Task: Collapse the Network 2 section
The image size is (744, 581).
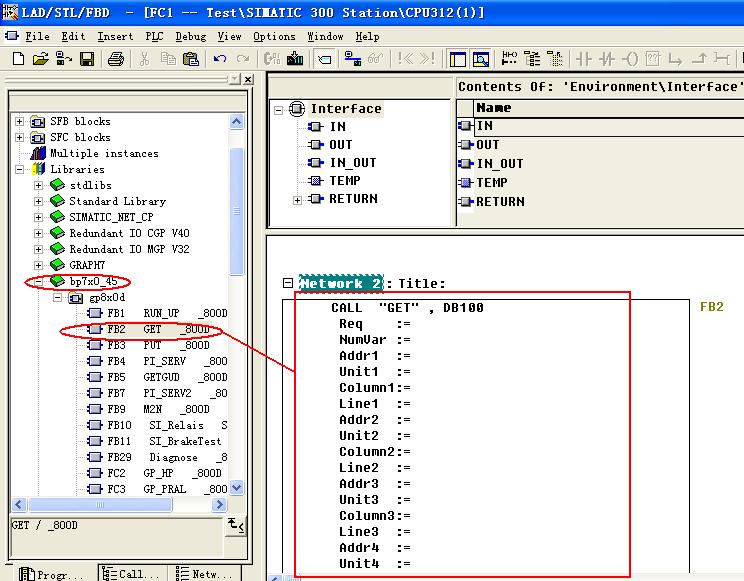Action: (x=288, y=284)
